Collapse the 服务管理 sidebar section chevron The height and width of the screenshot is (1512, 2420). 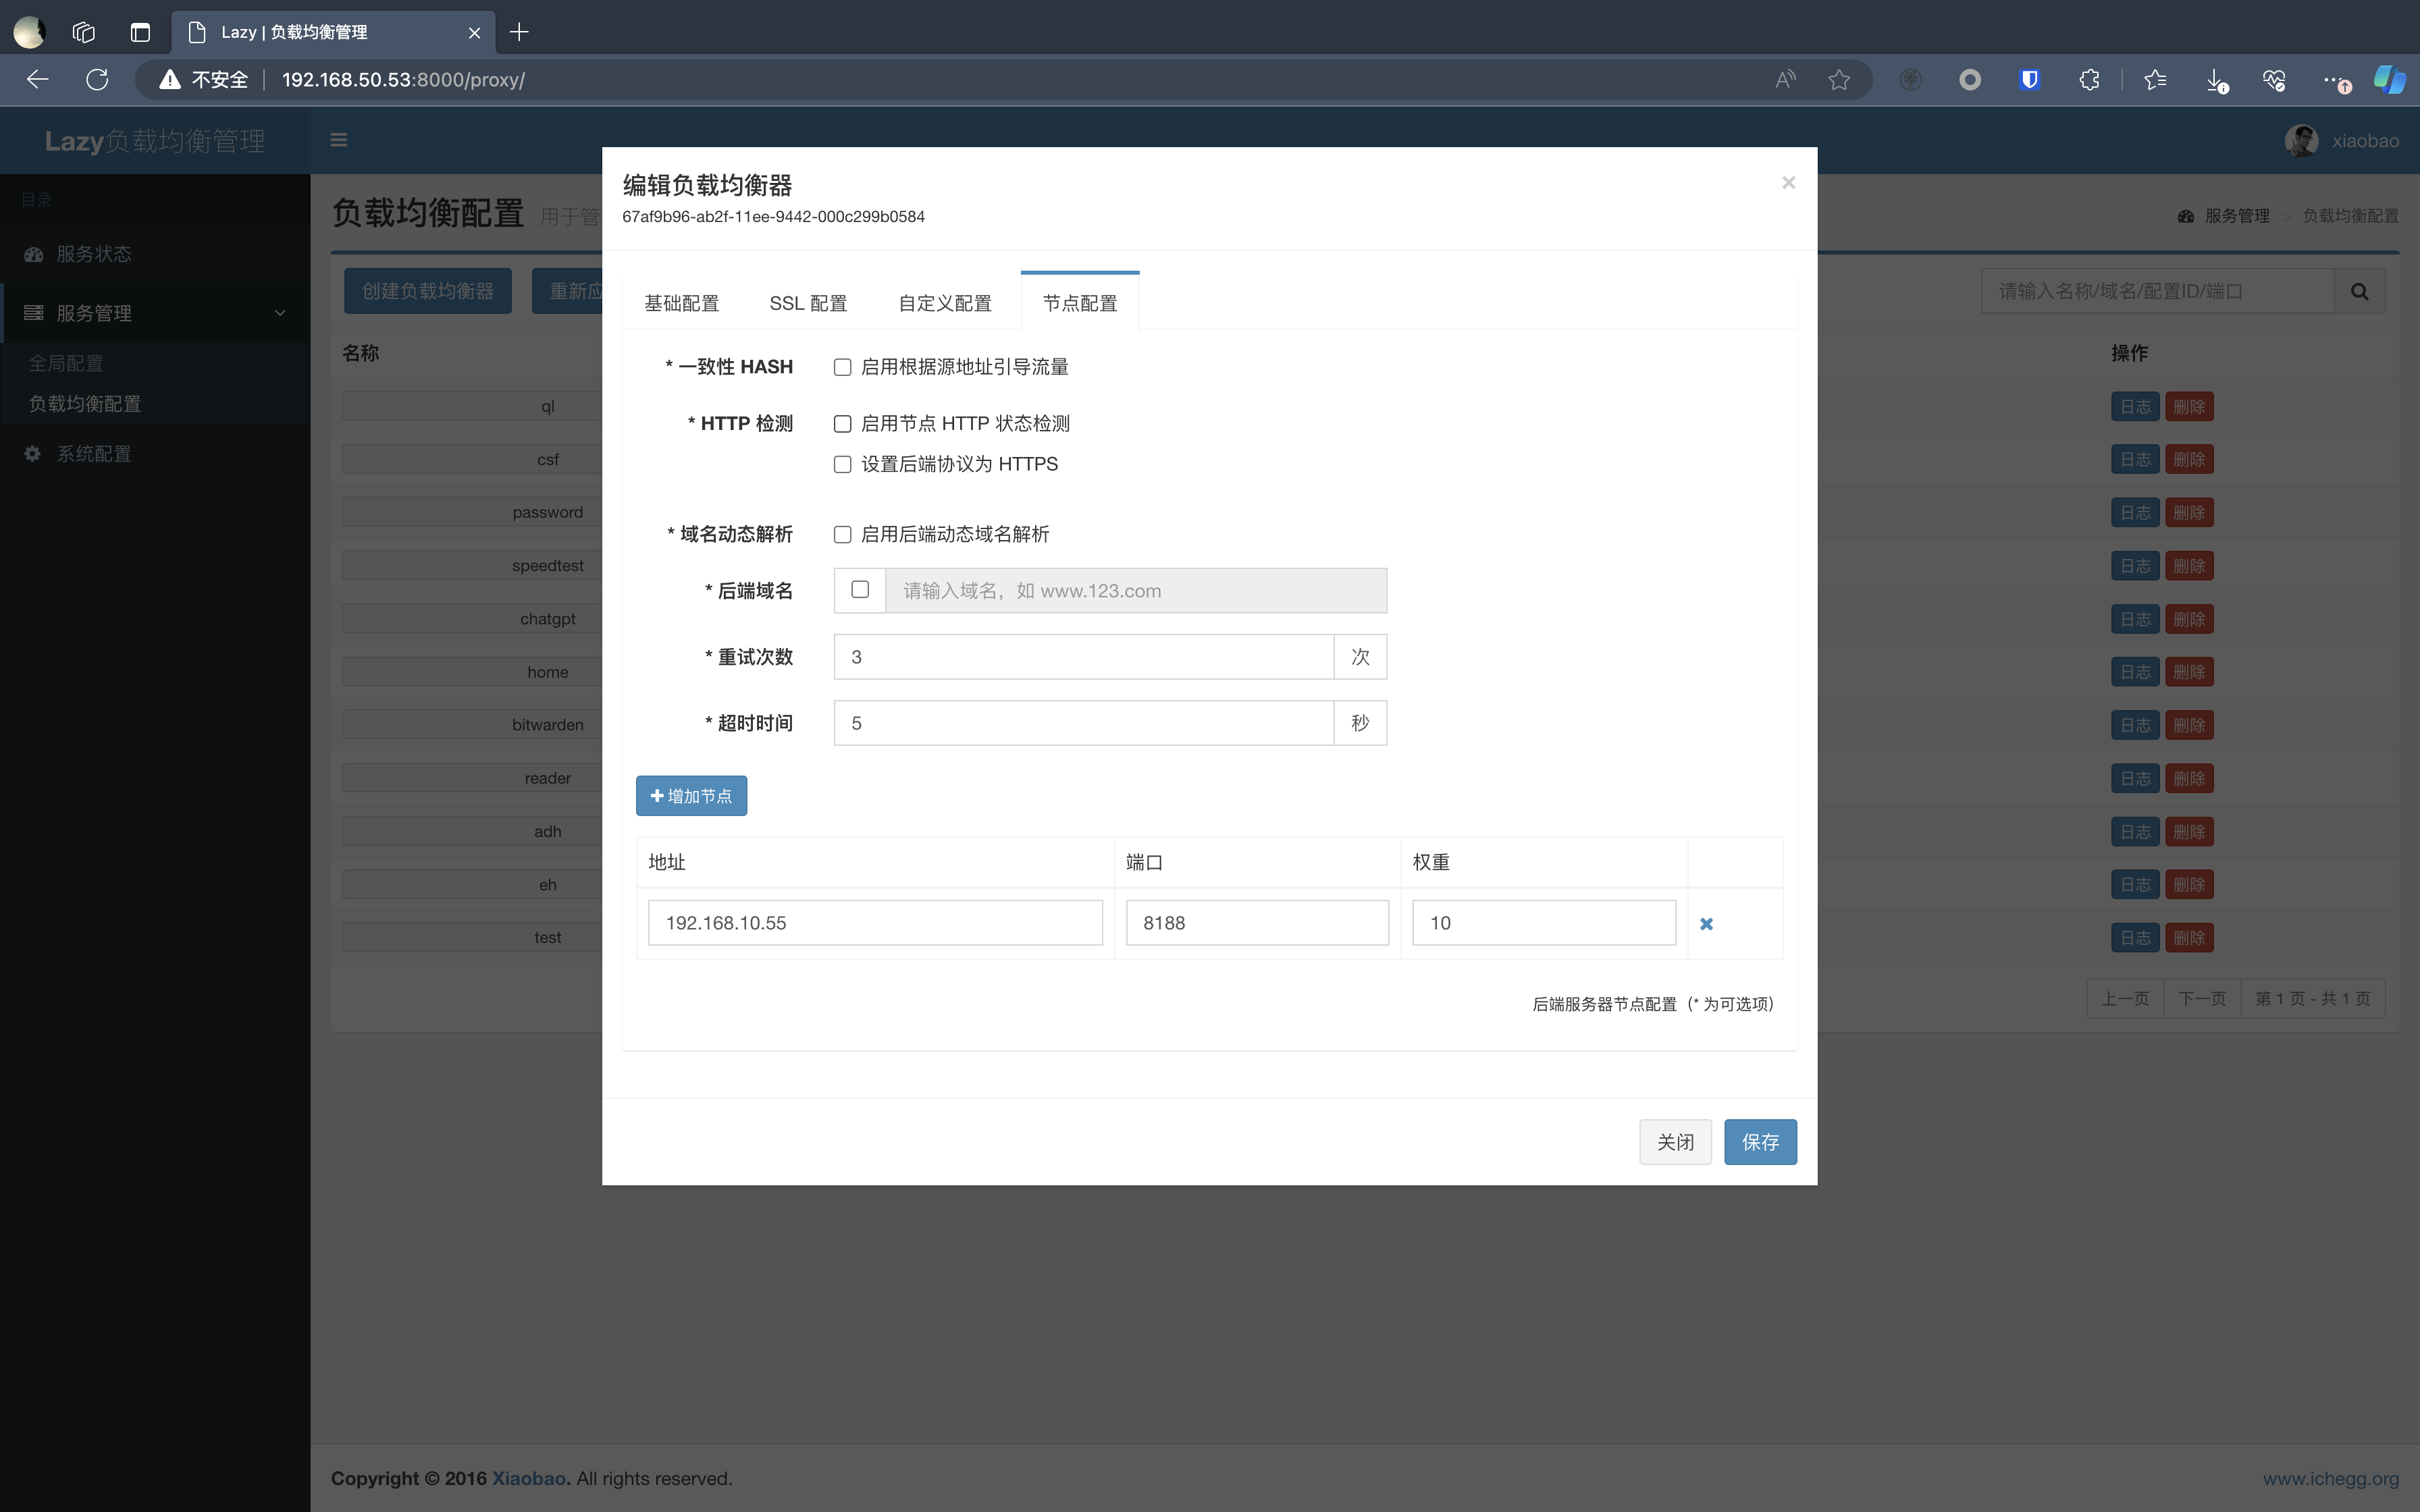click(x=280, y=313)
